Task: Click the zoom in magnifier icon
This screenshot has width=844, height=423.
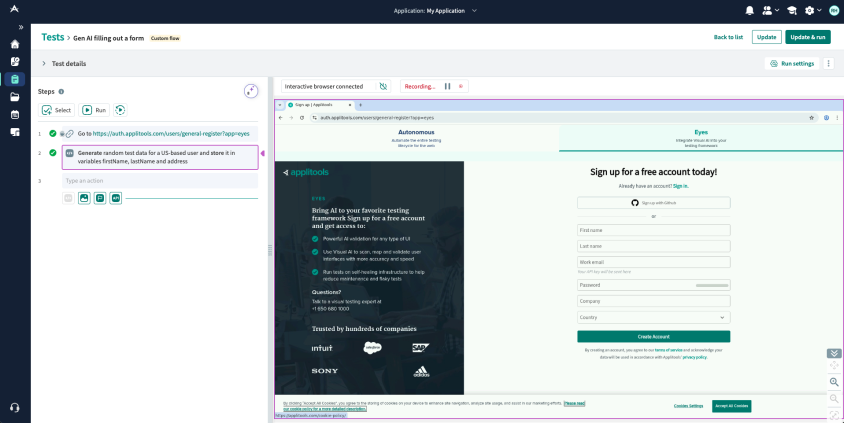Action: click(x=834, y=382)
